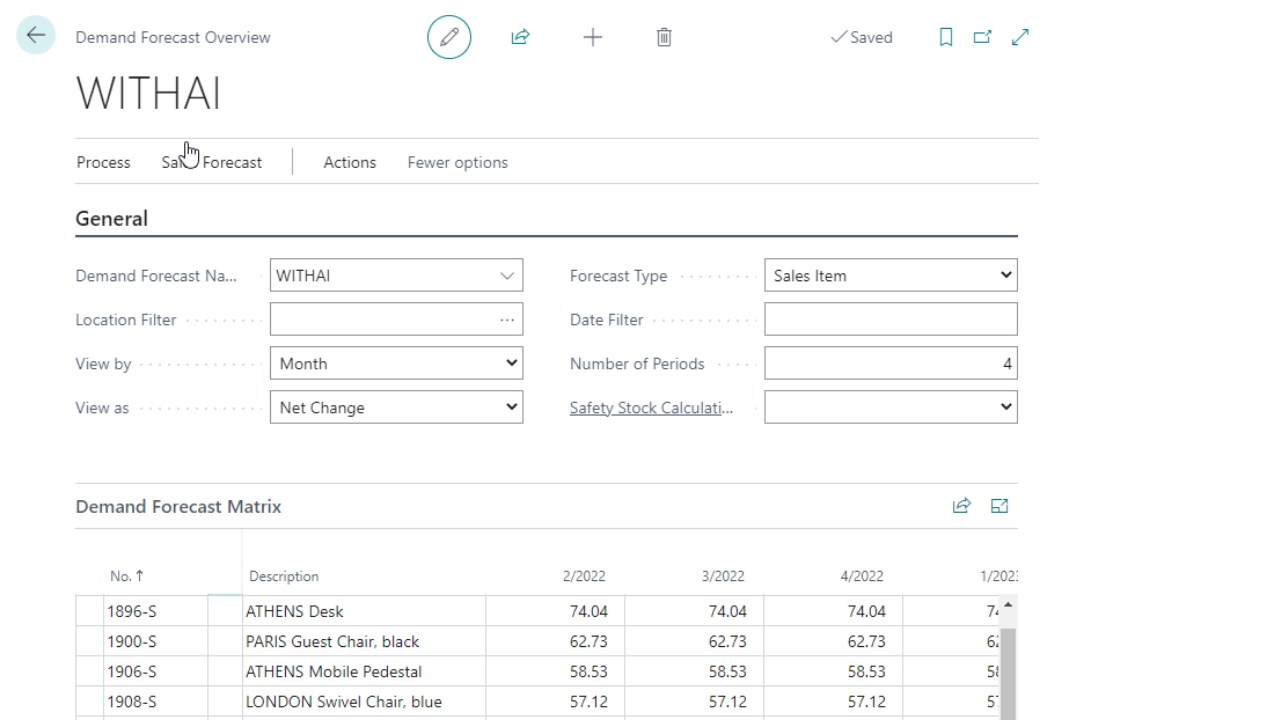Open page in new window icon
The image size is (1280, 720).
click(x=982, y=37)
